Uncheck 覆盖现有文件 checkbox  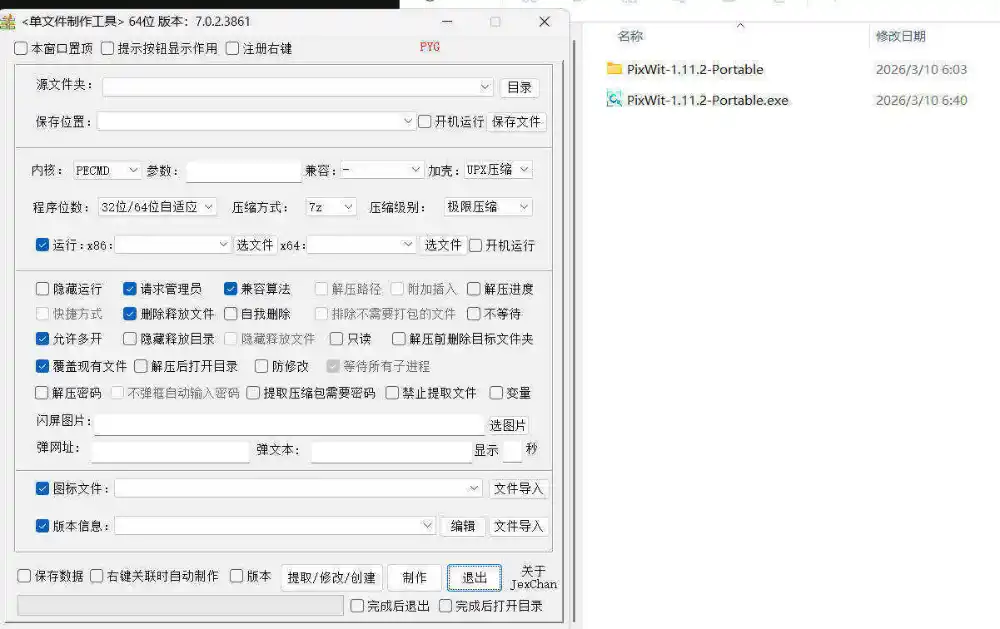pos(42,366)
